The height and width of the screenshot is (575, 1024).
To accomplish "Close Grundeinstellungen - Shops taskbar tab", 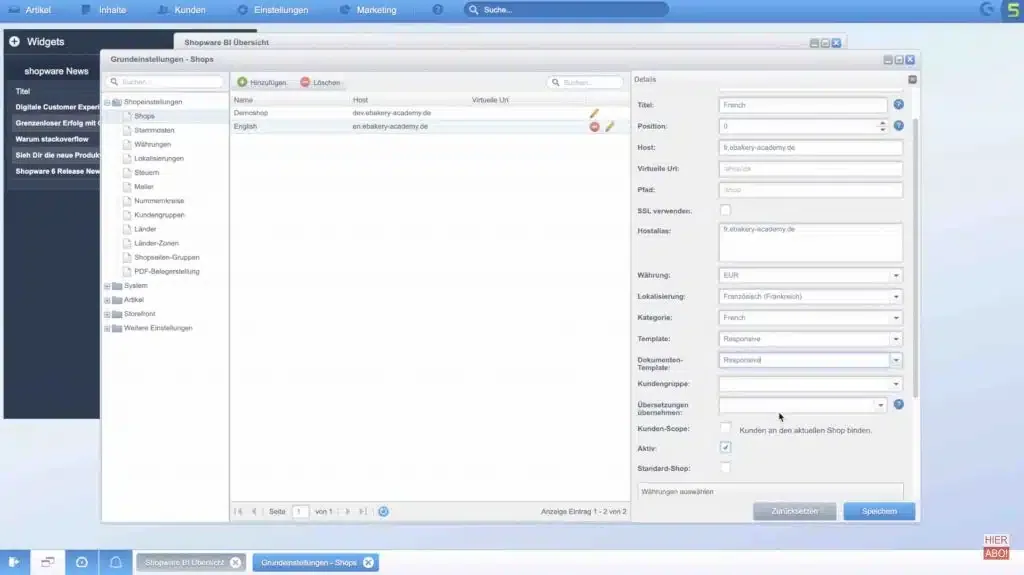I will coord(368,563).
